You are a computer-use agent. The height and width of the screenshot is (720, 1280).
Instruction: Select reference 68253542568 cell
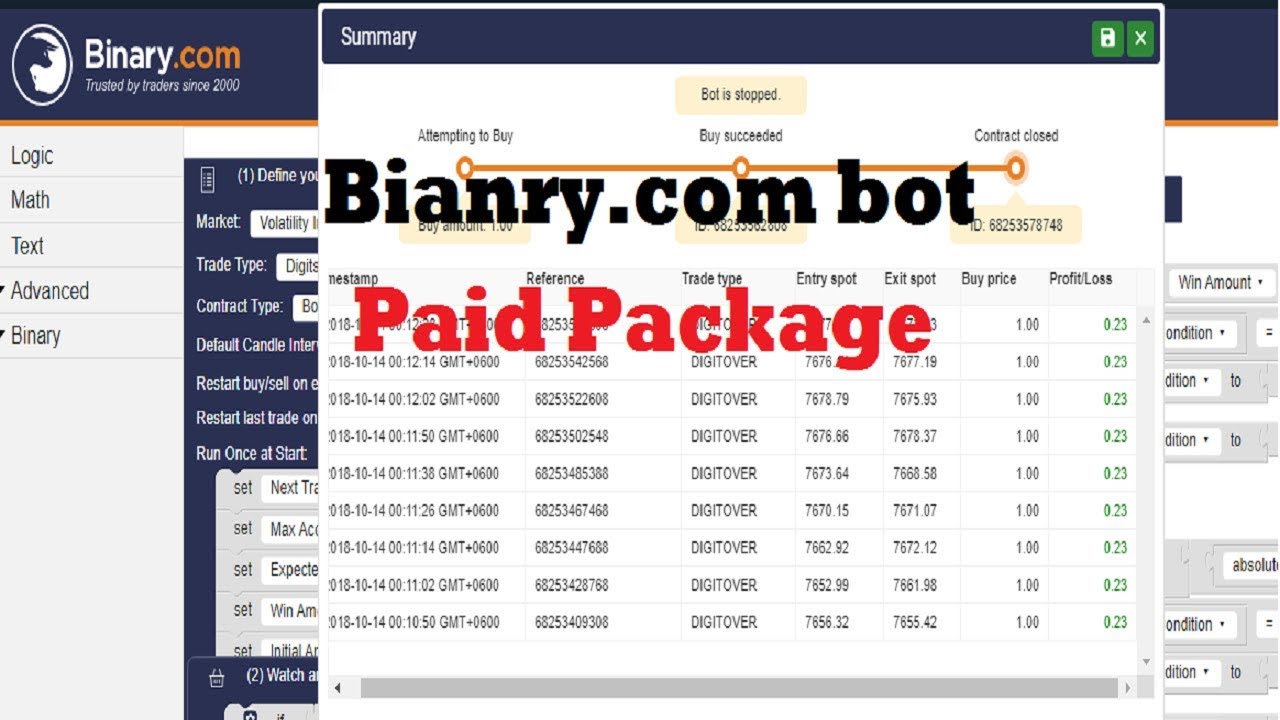[603, 362]
